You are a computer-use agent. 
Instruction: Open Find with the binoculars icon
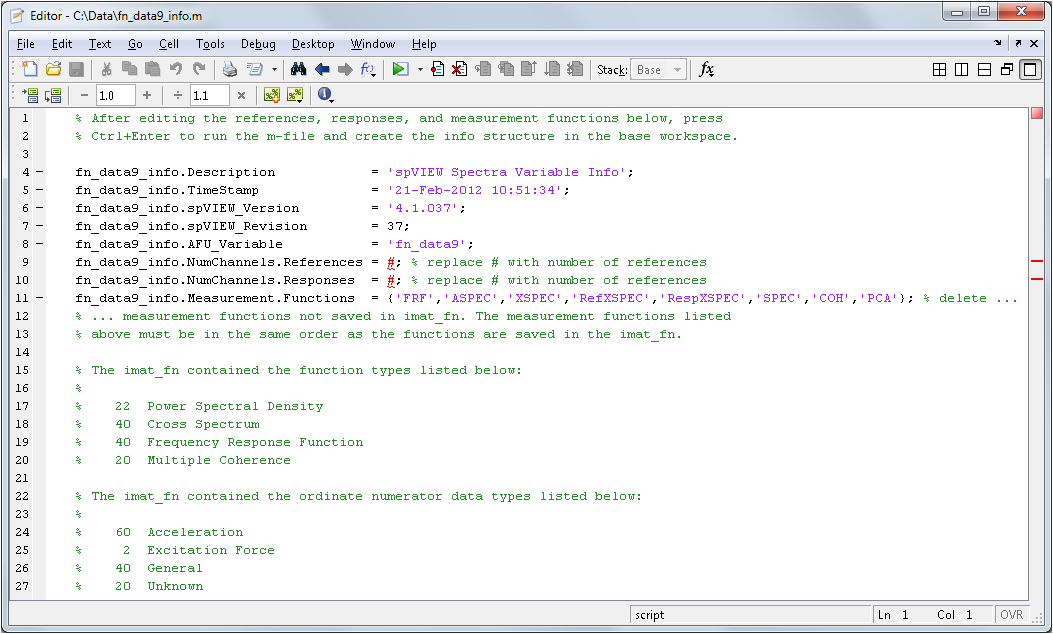coord(299,69)
